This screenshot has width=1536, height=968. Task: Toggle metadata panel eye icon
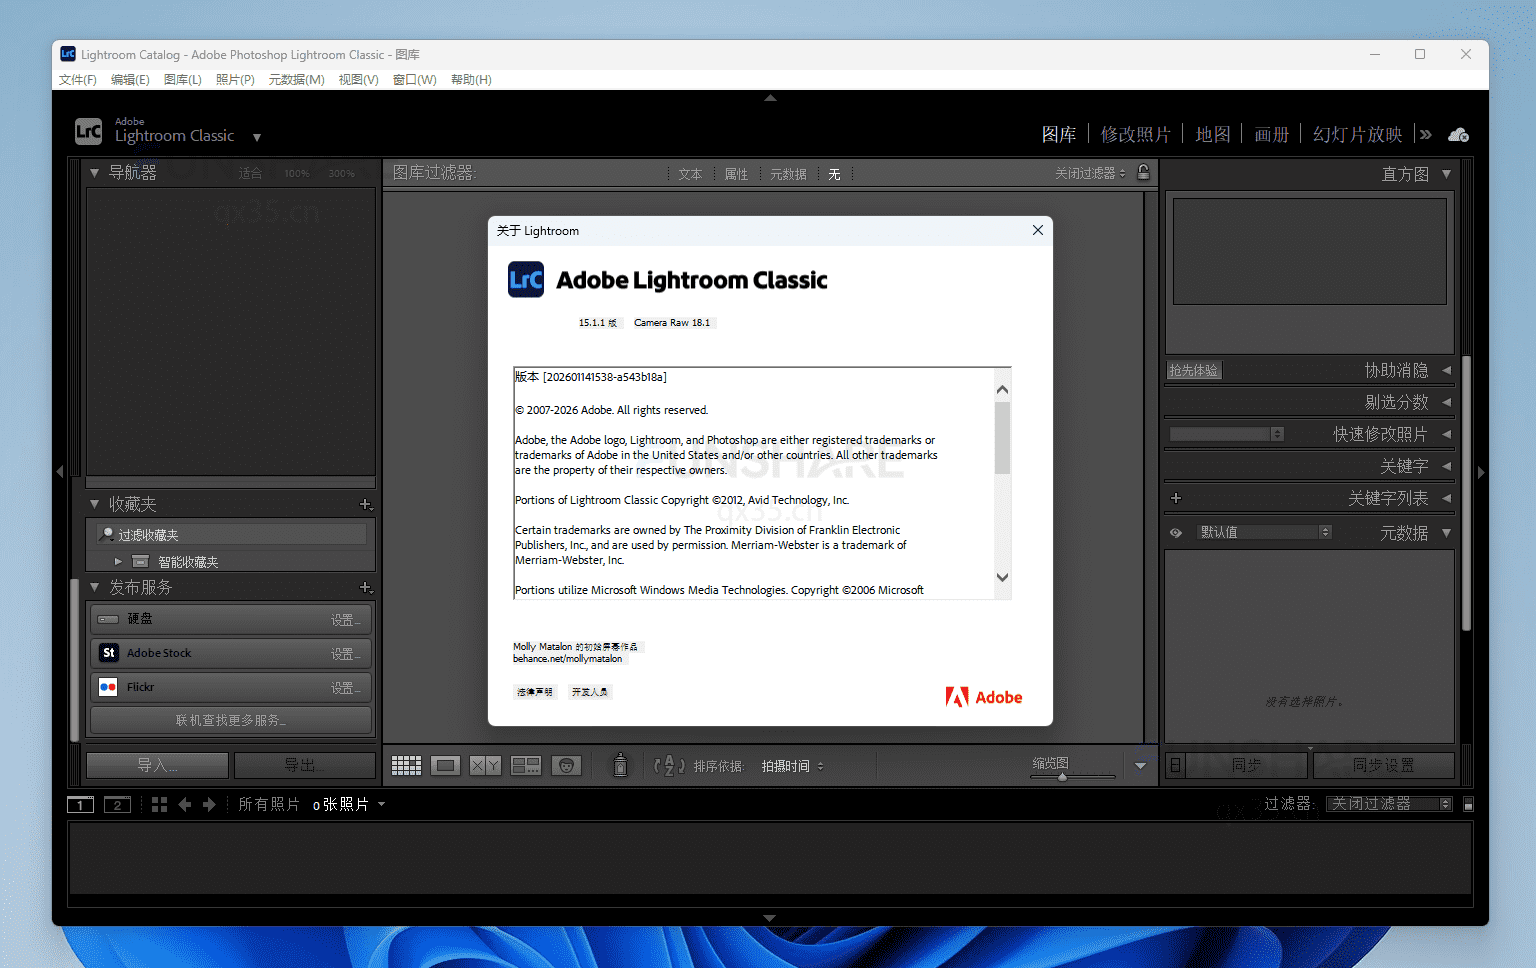tap(1176, 533)
